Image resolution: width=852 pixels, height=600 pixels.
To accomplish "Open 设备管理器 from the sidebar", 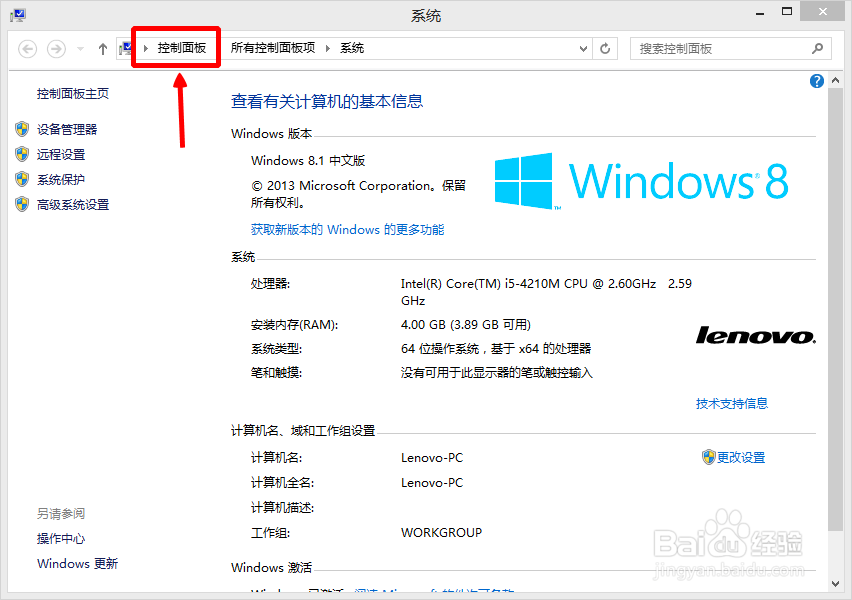I will click(x=67, y=129).
